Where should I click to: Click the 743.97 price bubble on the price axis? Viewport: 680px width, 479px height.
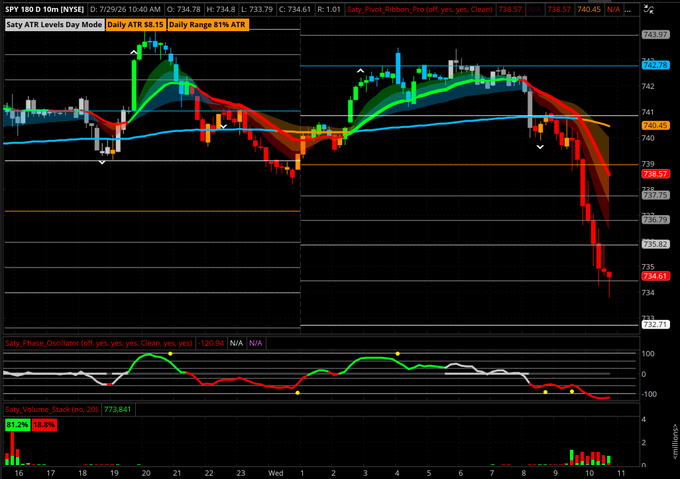click(x=655, y=35)
